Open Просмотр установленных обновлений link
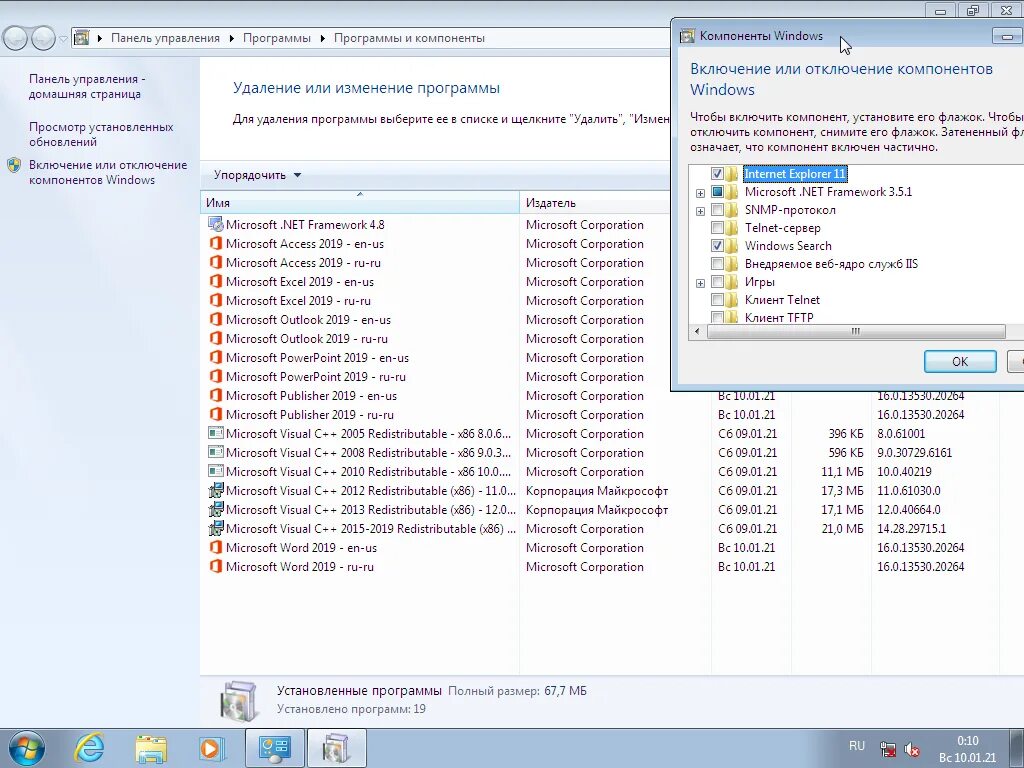This screenshot has height=768, width=1024. 101,134
